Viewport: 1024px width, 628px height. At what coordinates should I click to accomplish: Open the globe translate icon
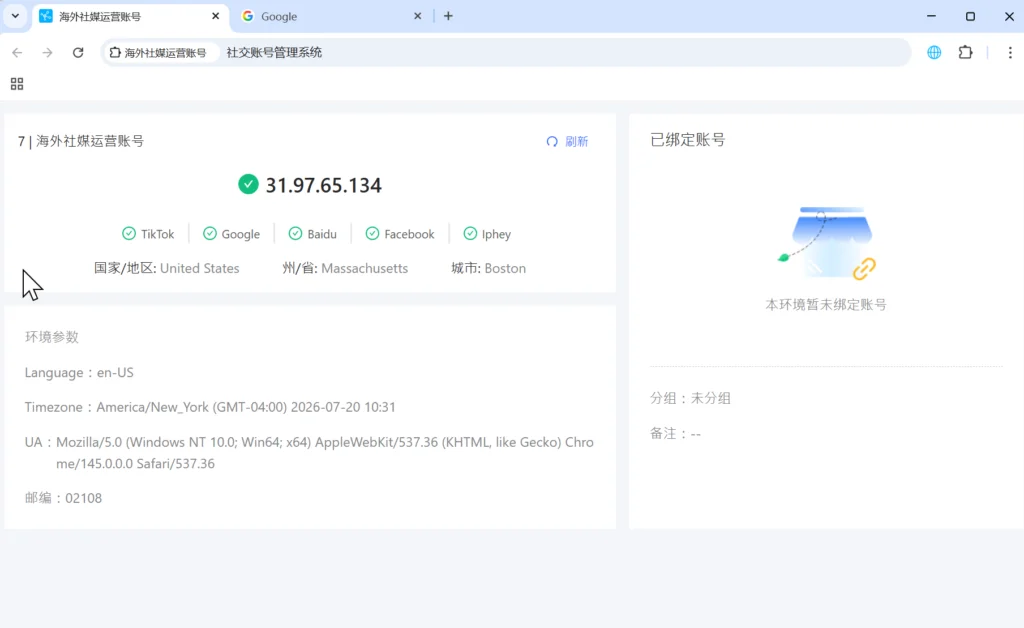point(934,52)
